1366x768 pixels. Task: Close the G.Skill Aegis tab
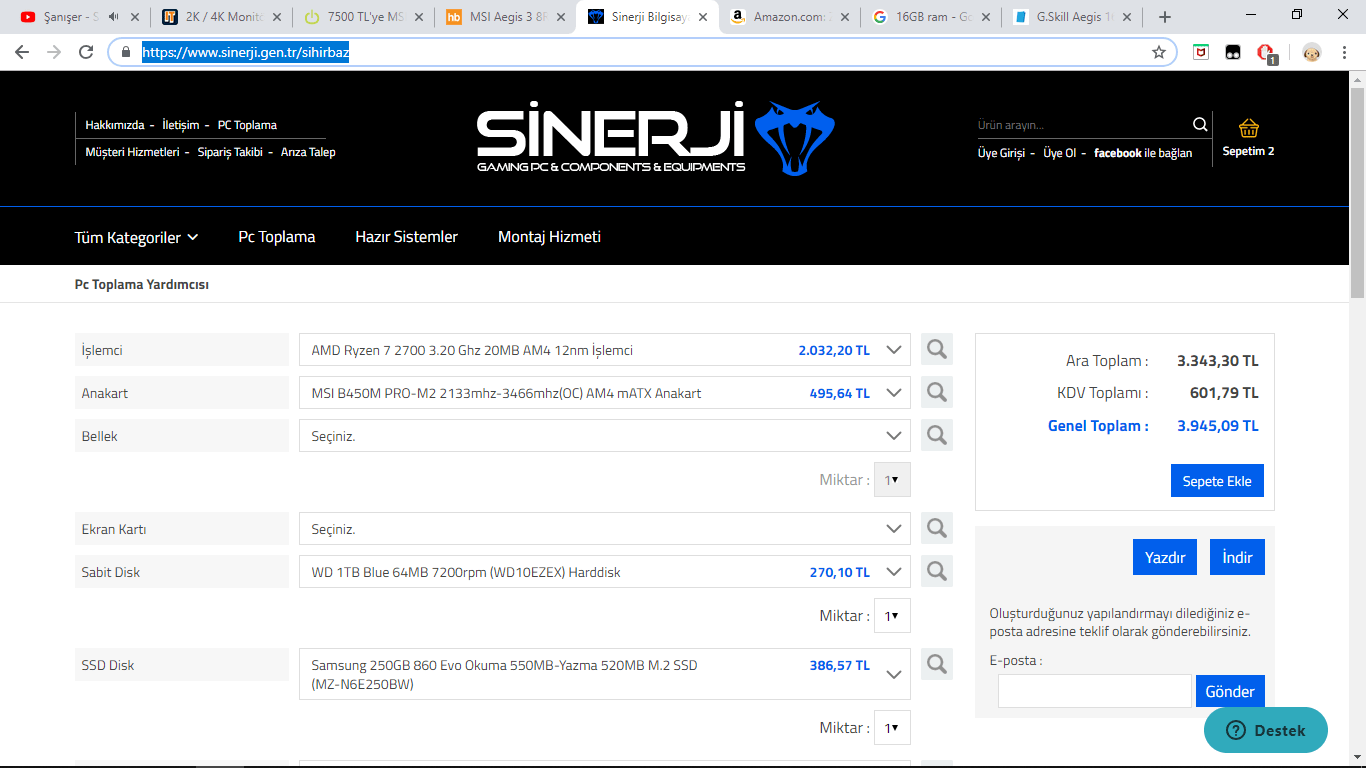click(1127, 17)
